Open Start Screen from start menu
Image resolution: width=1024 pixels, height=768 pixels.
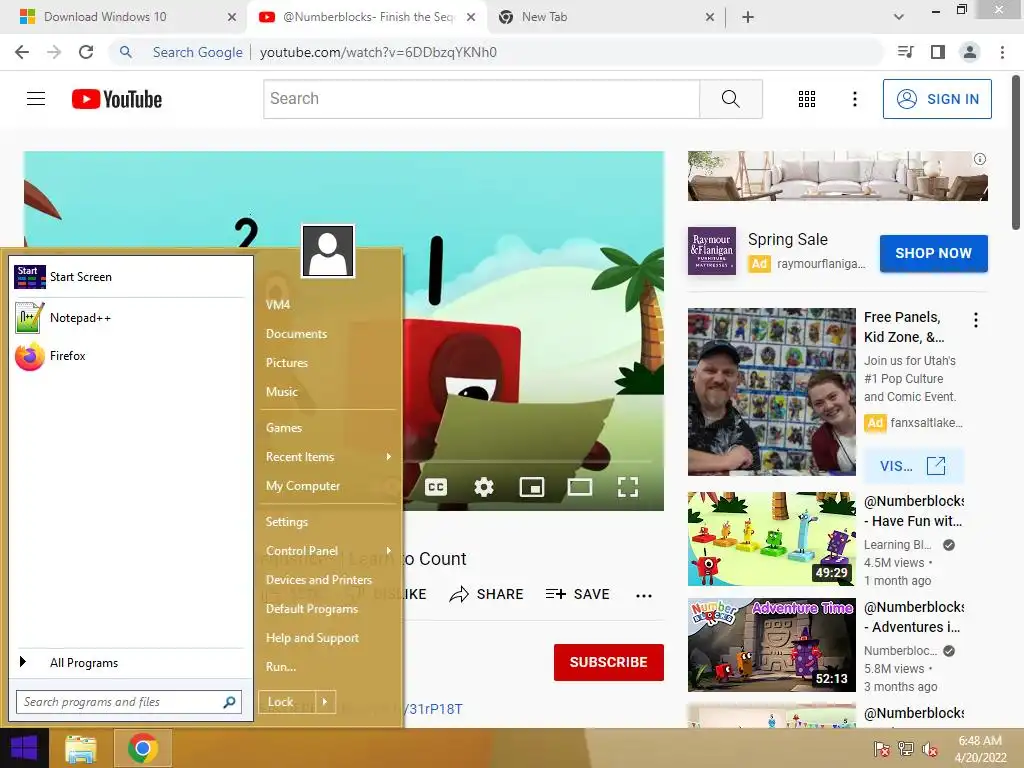[129, 277]
